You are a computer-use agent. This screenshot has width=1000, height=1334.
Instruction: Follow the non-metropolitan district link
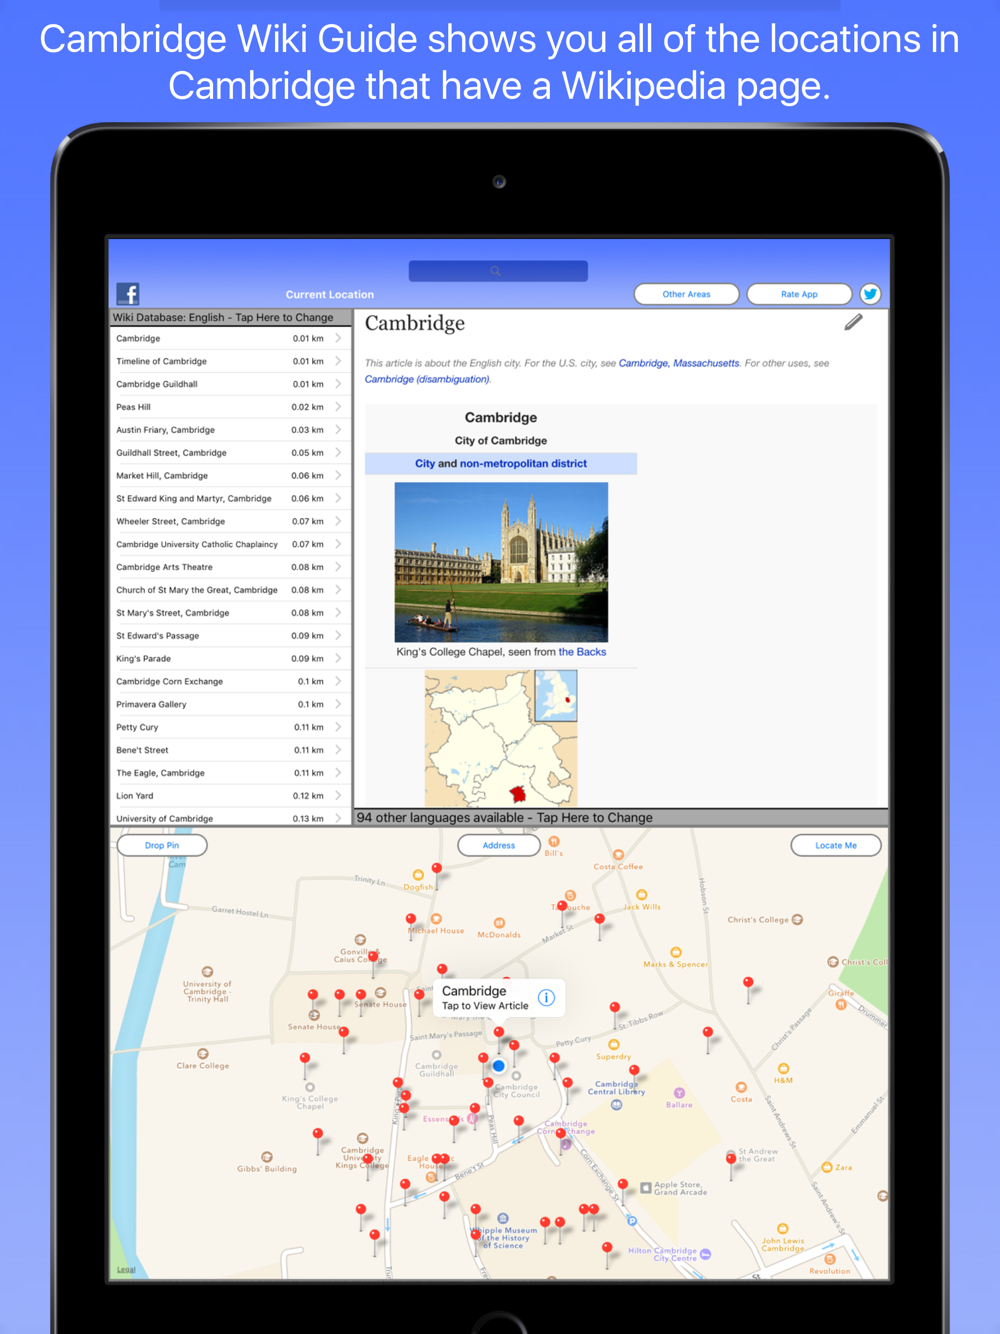pyautogui.click(x=523, y=464)
